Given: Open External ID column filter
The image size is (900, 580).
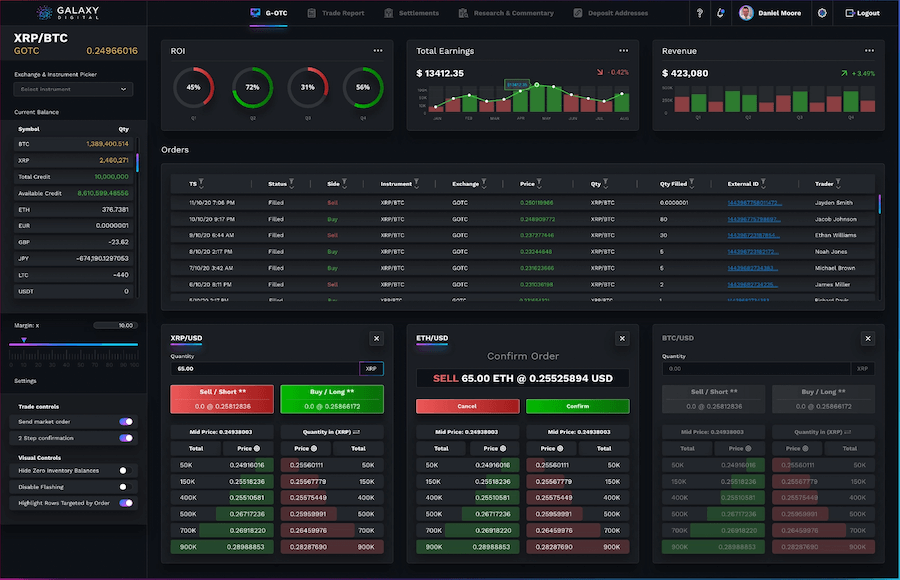Looking at the screenshot, I should [763, 184].
